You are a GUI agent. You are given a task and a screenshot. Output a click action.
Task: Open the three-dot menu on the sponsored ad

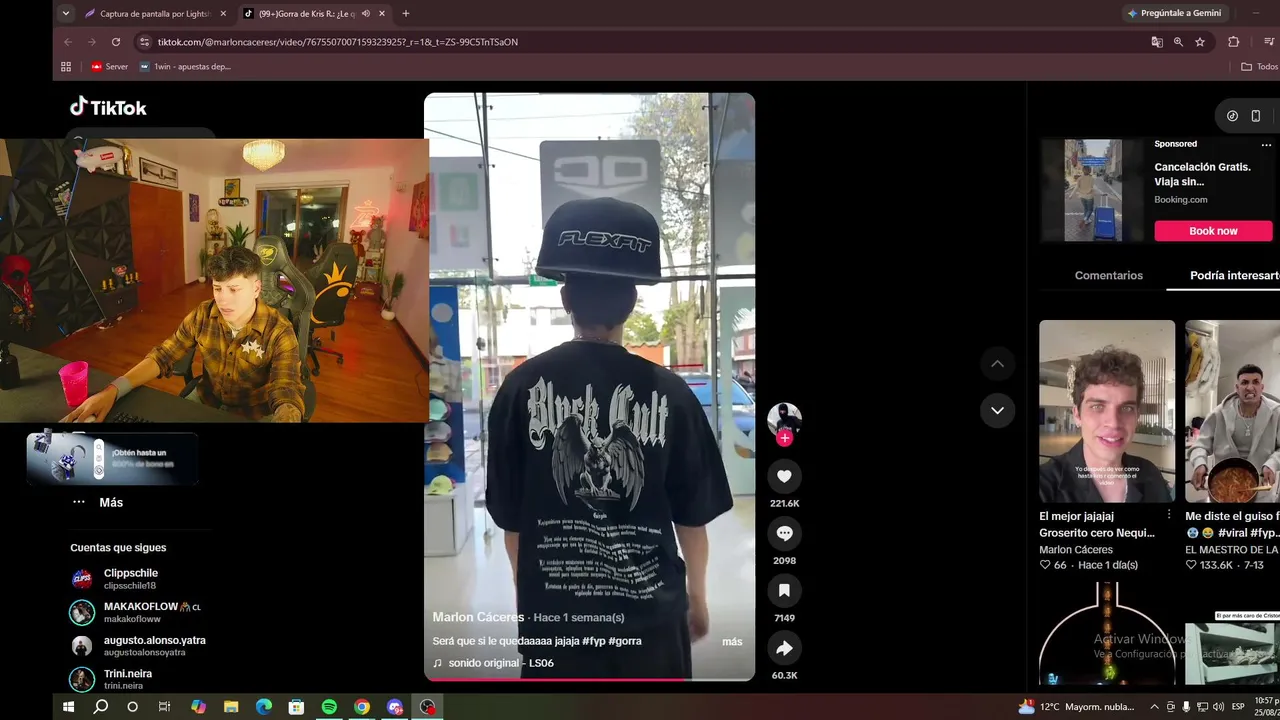click(x=1266, y=145)
